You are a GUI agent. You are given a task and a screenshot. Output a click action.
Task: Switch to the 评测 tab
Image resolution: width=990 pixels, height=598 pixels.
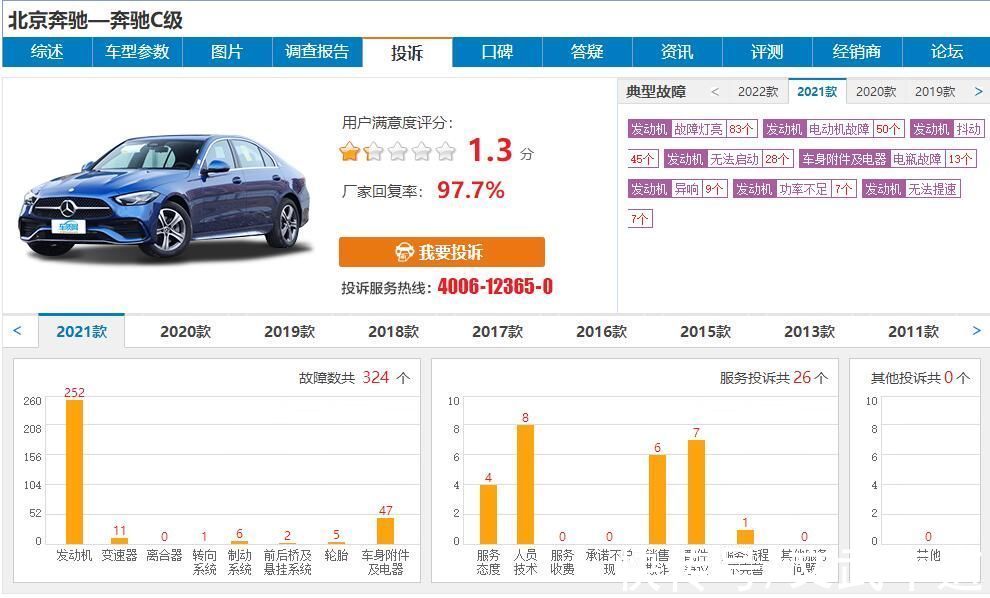click(x=767, y=52)
